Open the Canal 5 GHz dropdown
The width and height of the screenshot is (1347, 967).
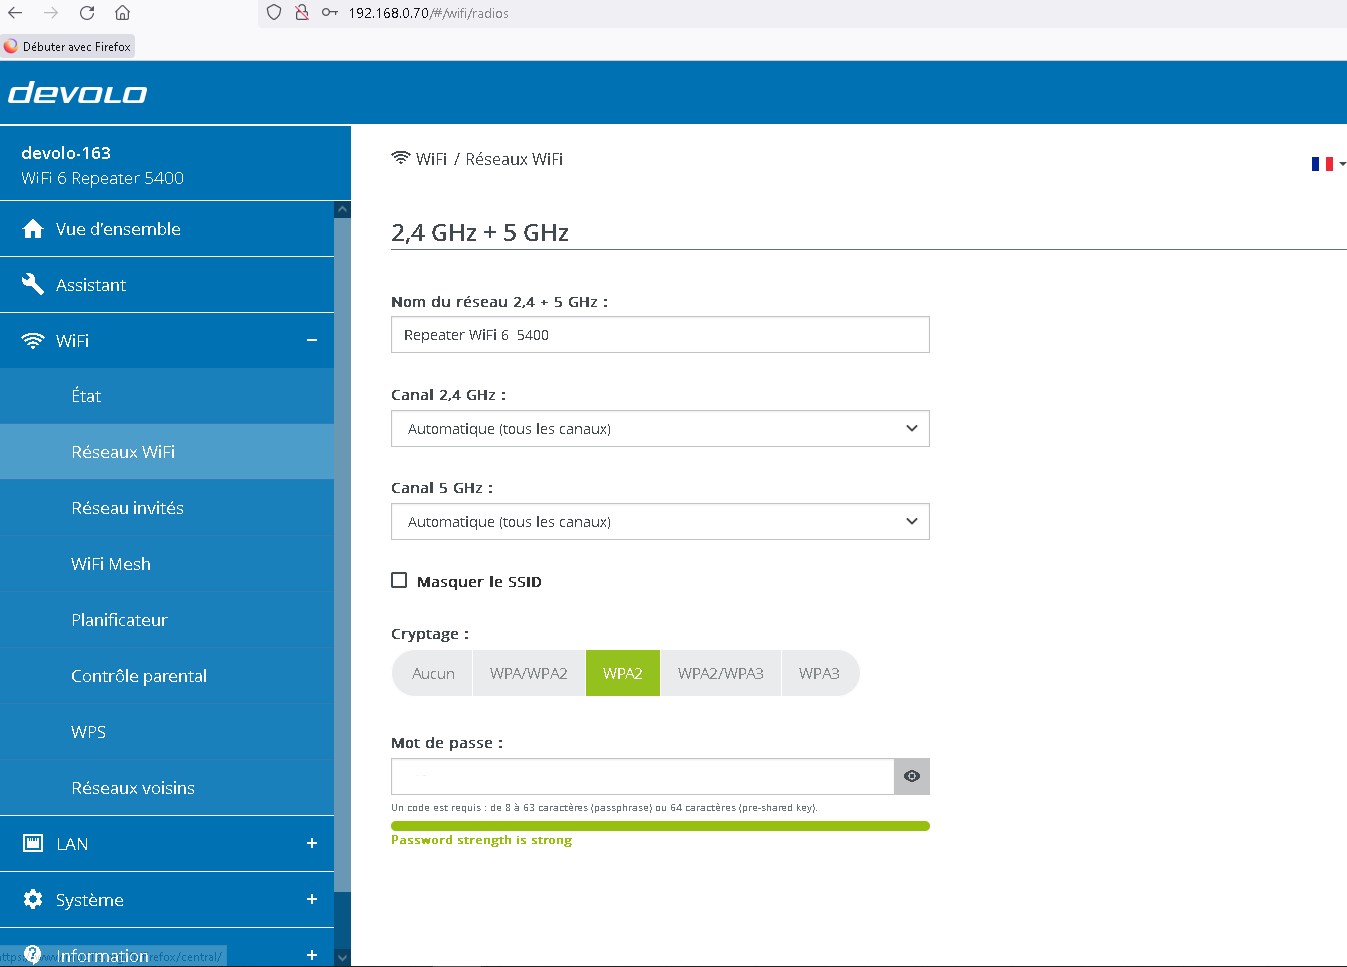660,521
